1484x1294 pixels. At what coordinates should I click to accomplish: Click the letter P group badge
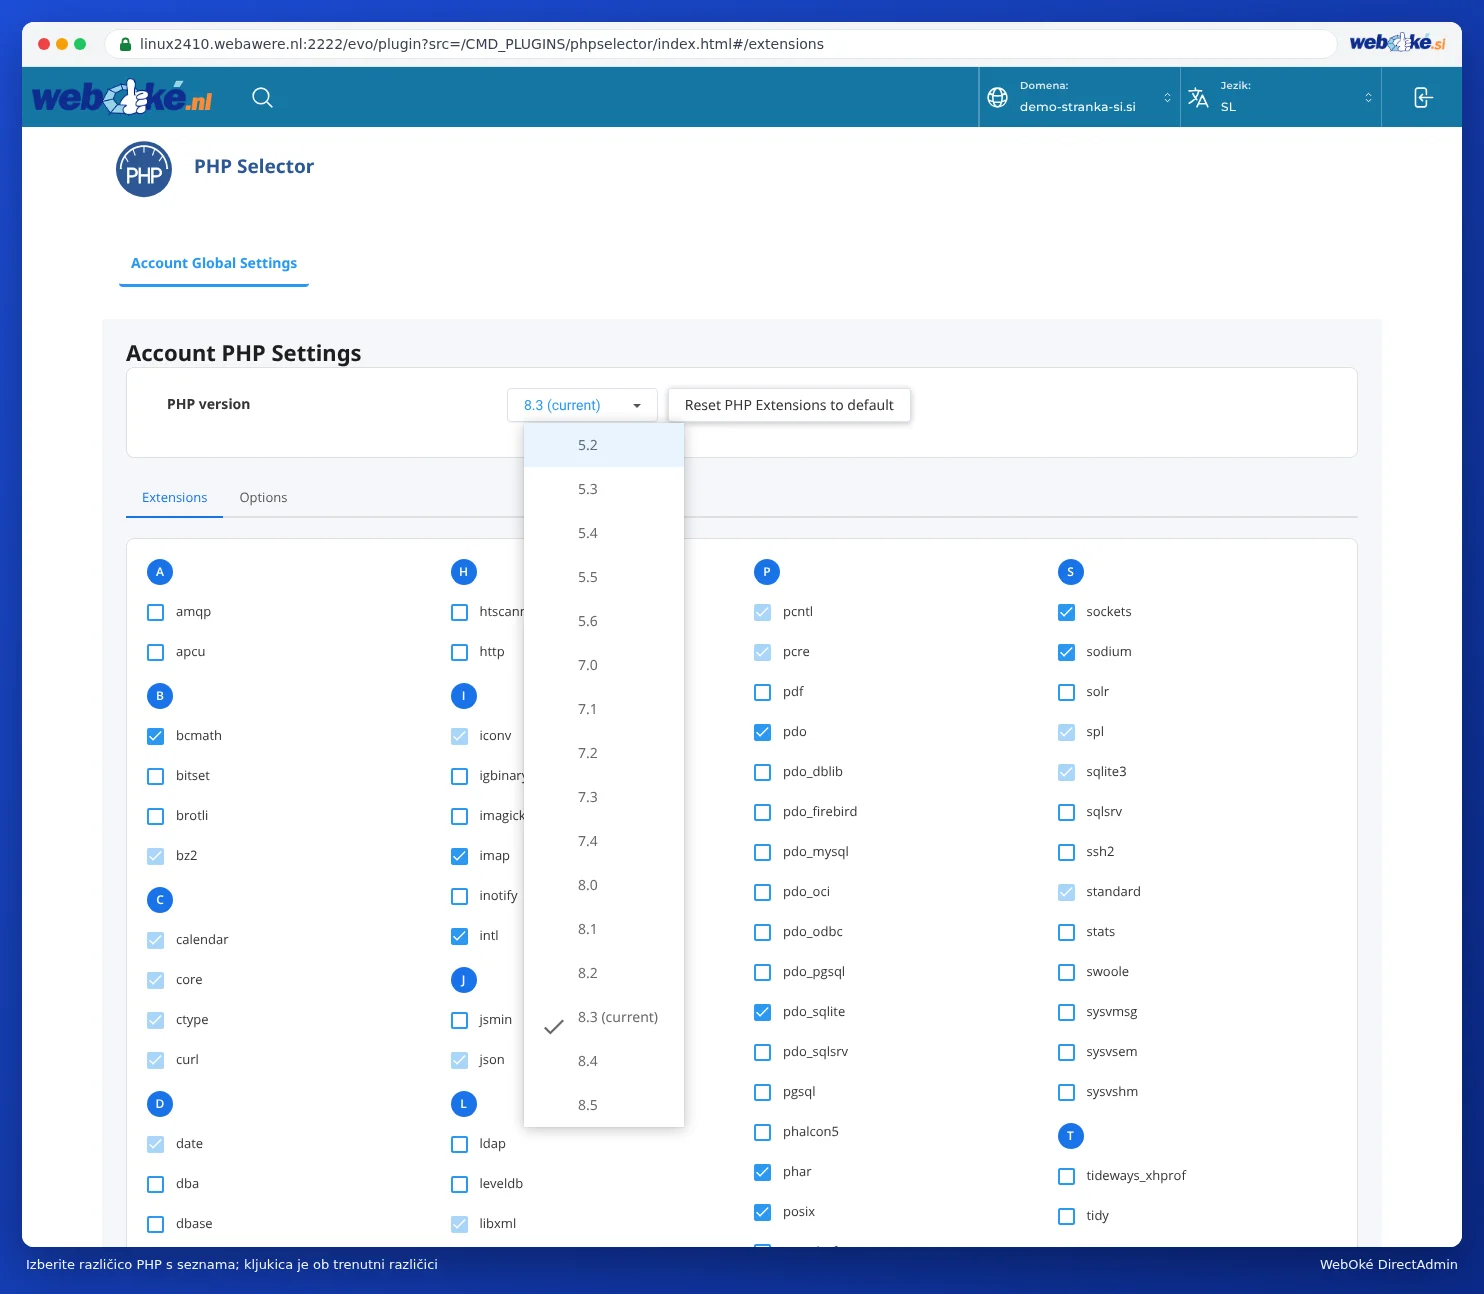767,572
